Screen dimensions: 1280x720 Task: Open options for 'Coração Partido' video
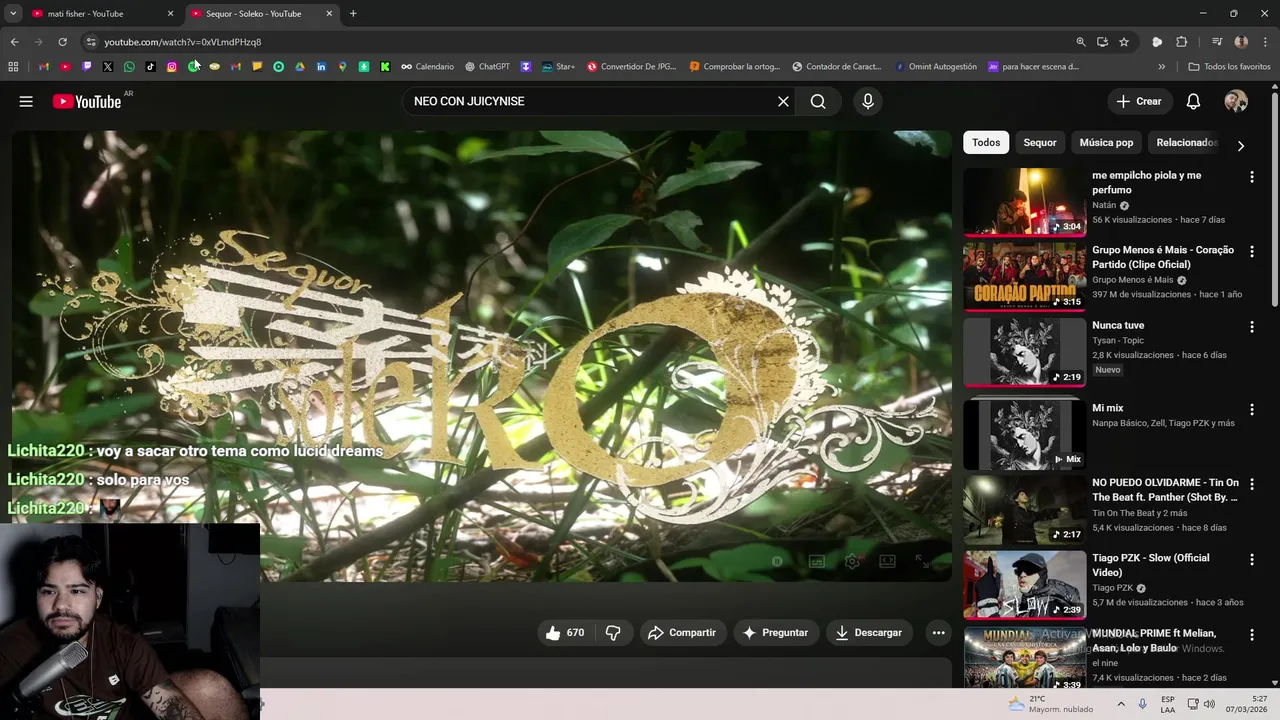point(1251,252)
